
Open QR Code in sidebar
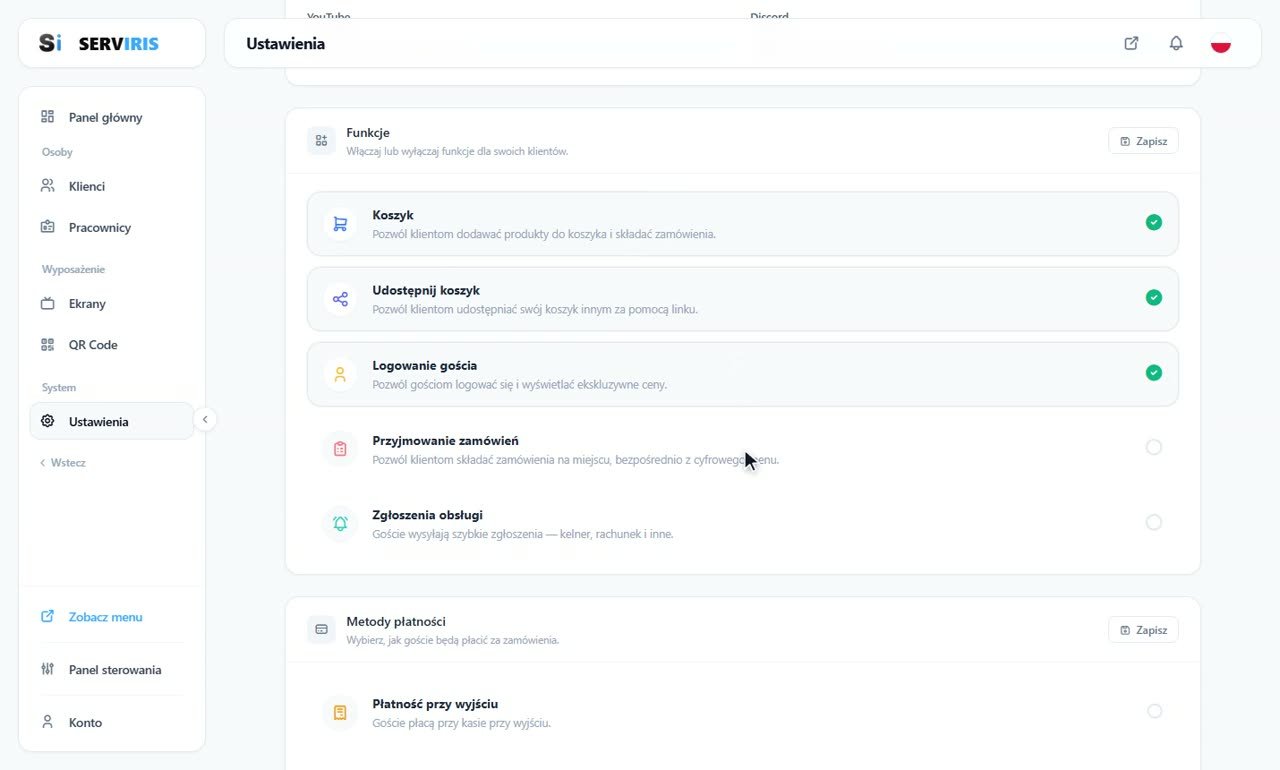(111, 345)
